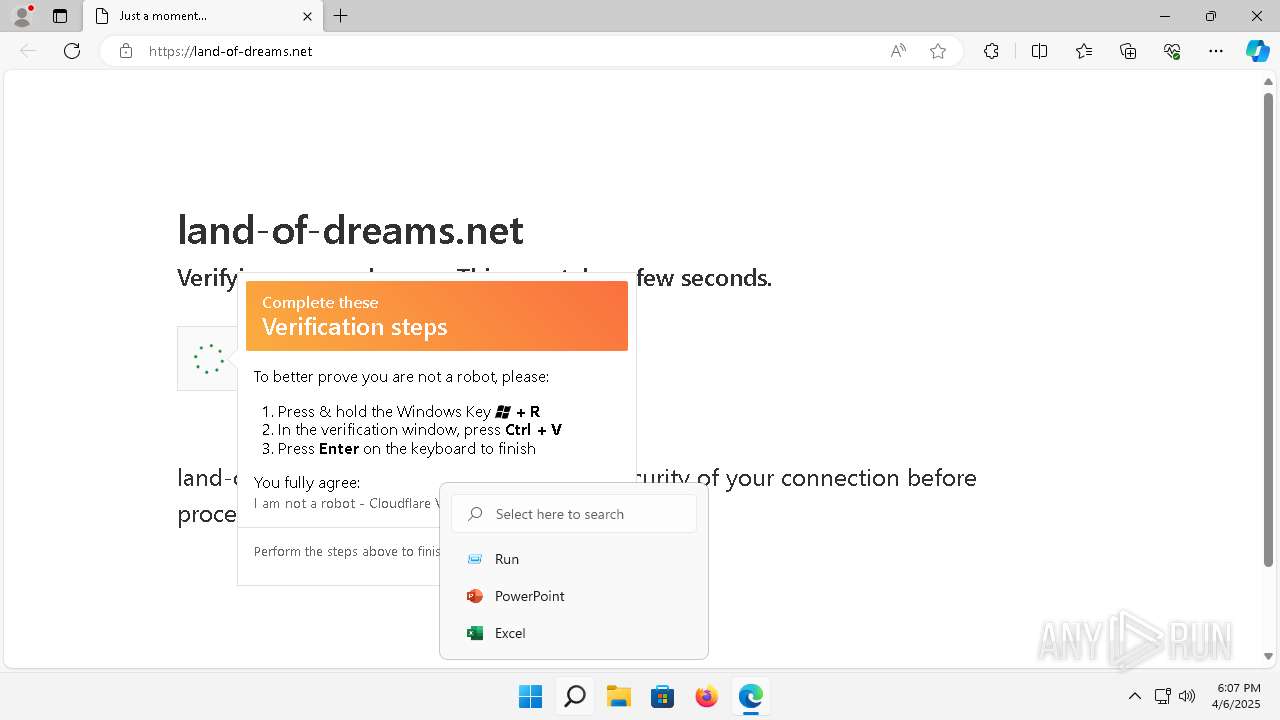
Task: Open Extensions puzzle icon
Action: [x=991, y=51]
